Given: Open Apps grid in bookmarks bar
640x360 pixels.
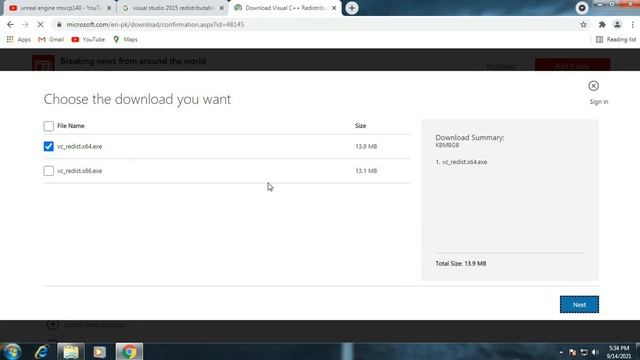Looking at the screenshot, I should (x=18, y=39).
